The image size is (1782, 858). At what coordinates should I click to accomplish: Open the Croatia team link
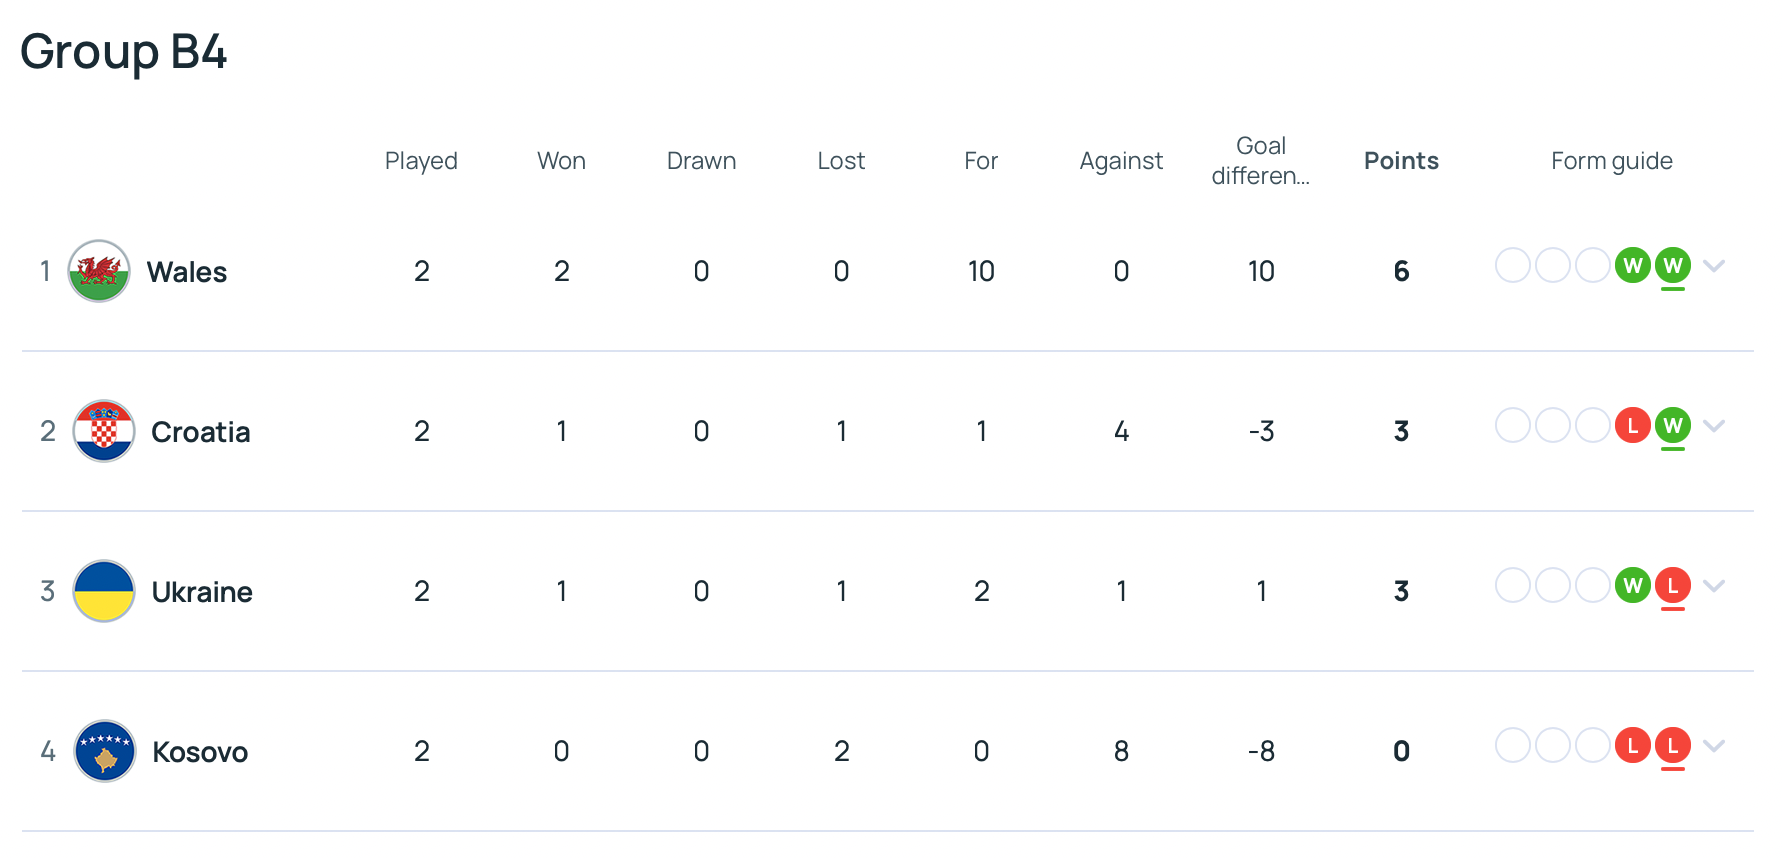point(200,432)
